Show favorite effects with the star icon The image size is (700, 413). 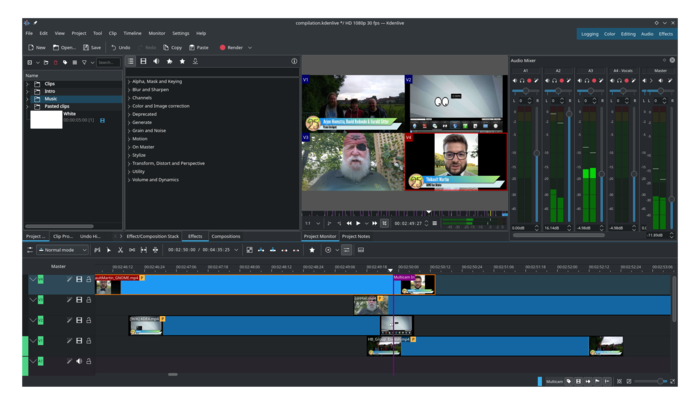coord(181,61)
